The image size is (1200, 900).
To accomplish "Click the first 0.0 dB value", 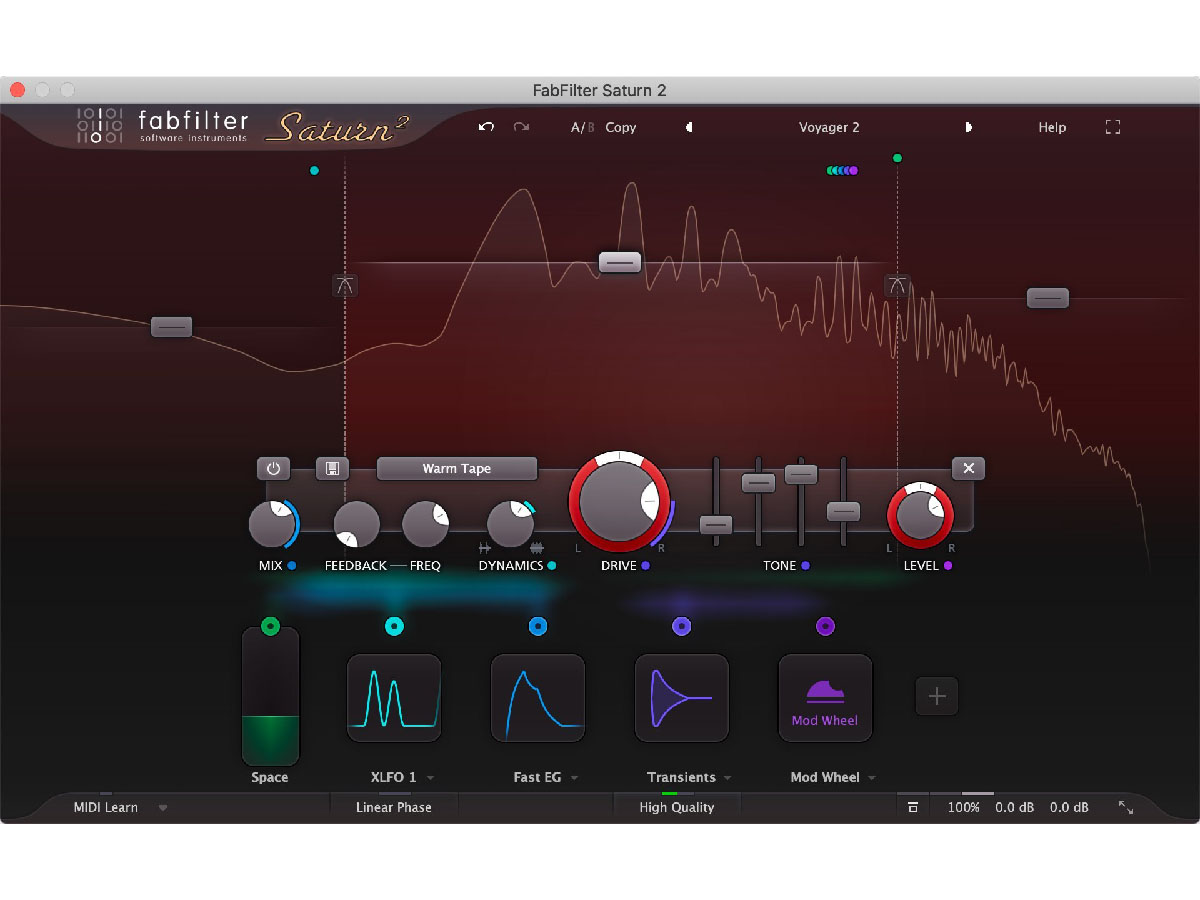I will 1014,807.
